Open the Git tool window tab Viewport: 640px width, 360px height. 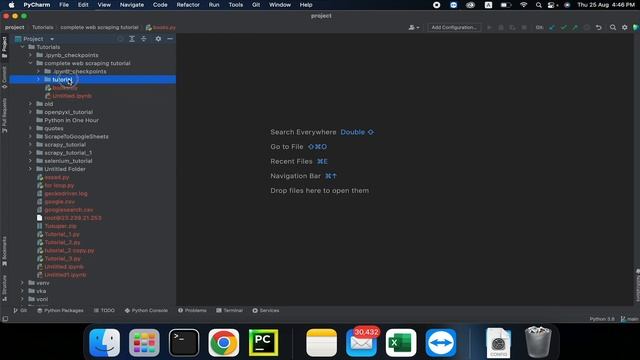tap(20, 311)
